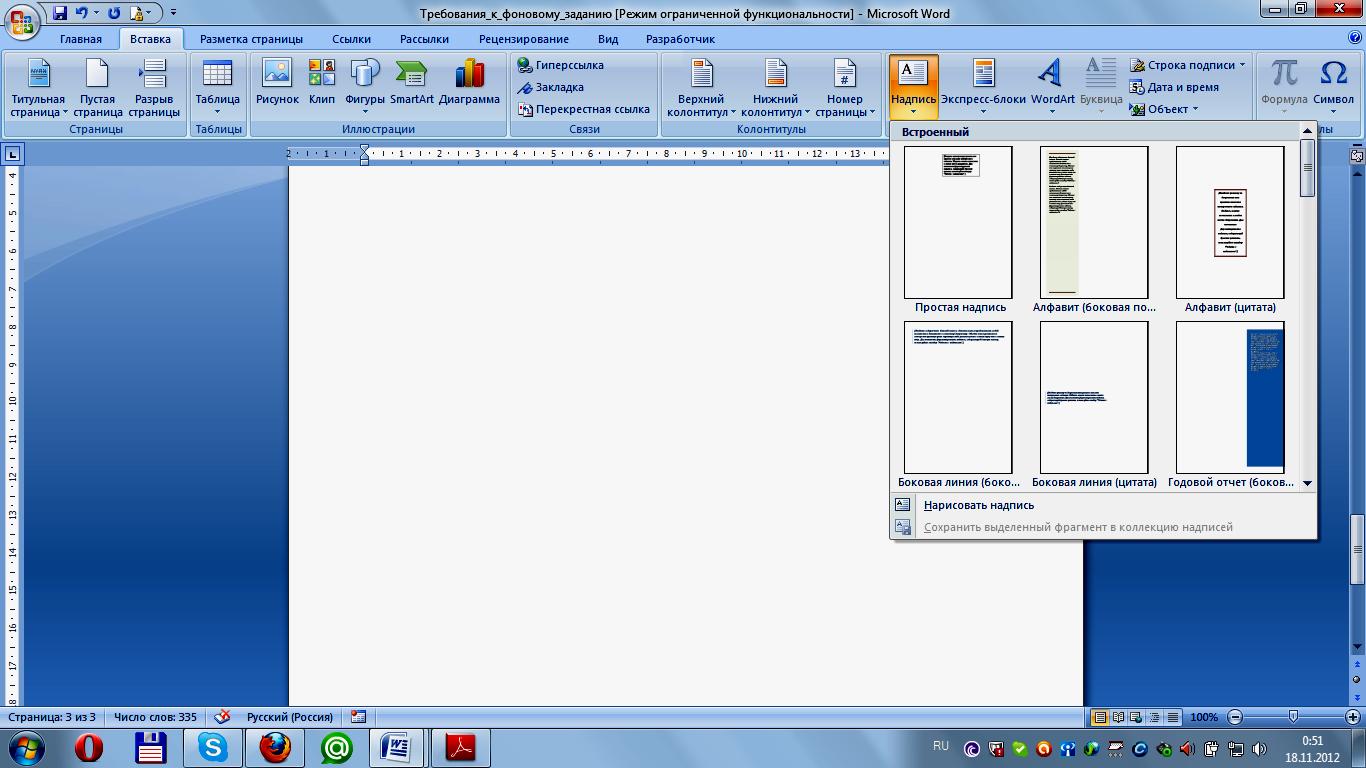The width and height of the screenshot is (1366, 768).
Task: Insert a SmartArt graphic
Action: 412,82
